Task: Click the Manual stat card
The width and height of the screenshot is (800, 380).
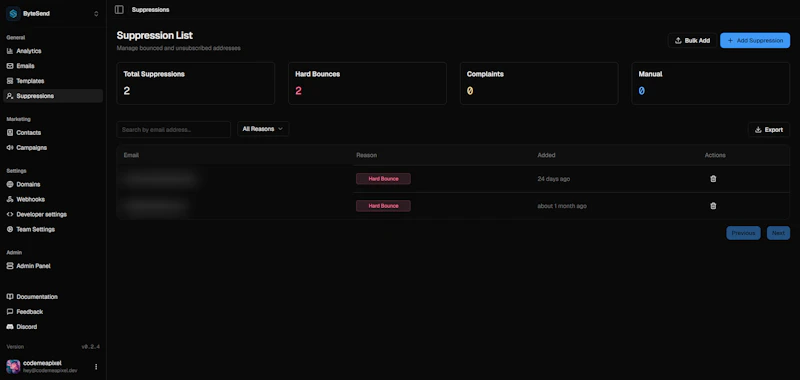Action: tap(711, 84)
